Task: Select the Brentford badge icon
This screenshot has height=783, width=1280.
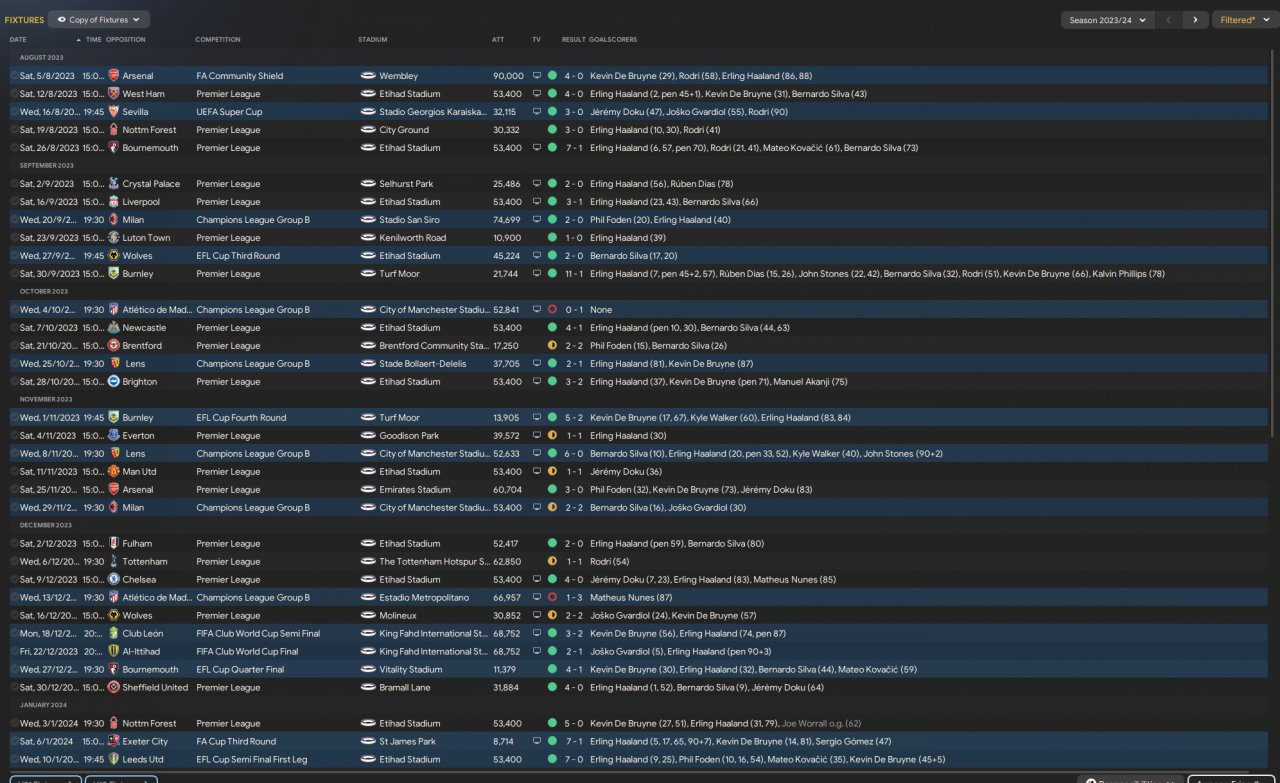Action: (113, 346)
